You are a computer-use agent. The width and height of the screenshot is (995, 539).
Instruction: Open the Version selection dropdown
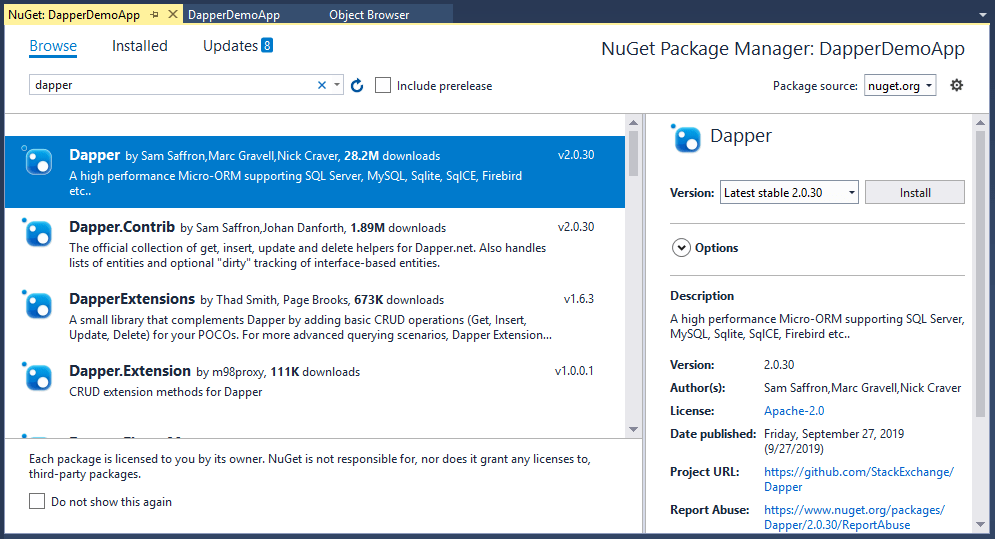[789, 192]
